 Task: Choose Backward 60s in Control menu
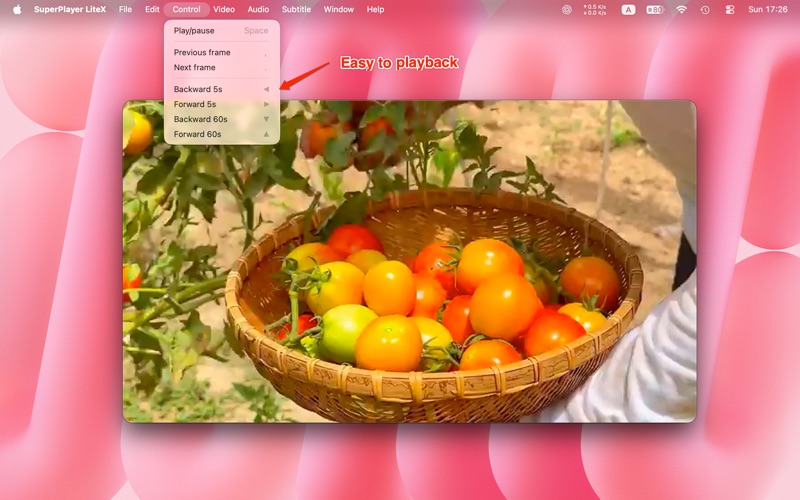[221, 119]
